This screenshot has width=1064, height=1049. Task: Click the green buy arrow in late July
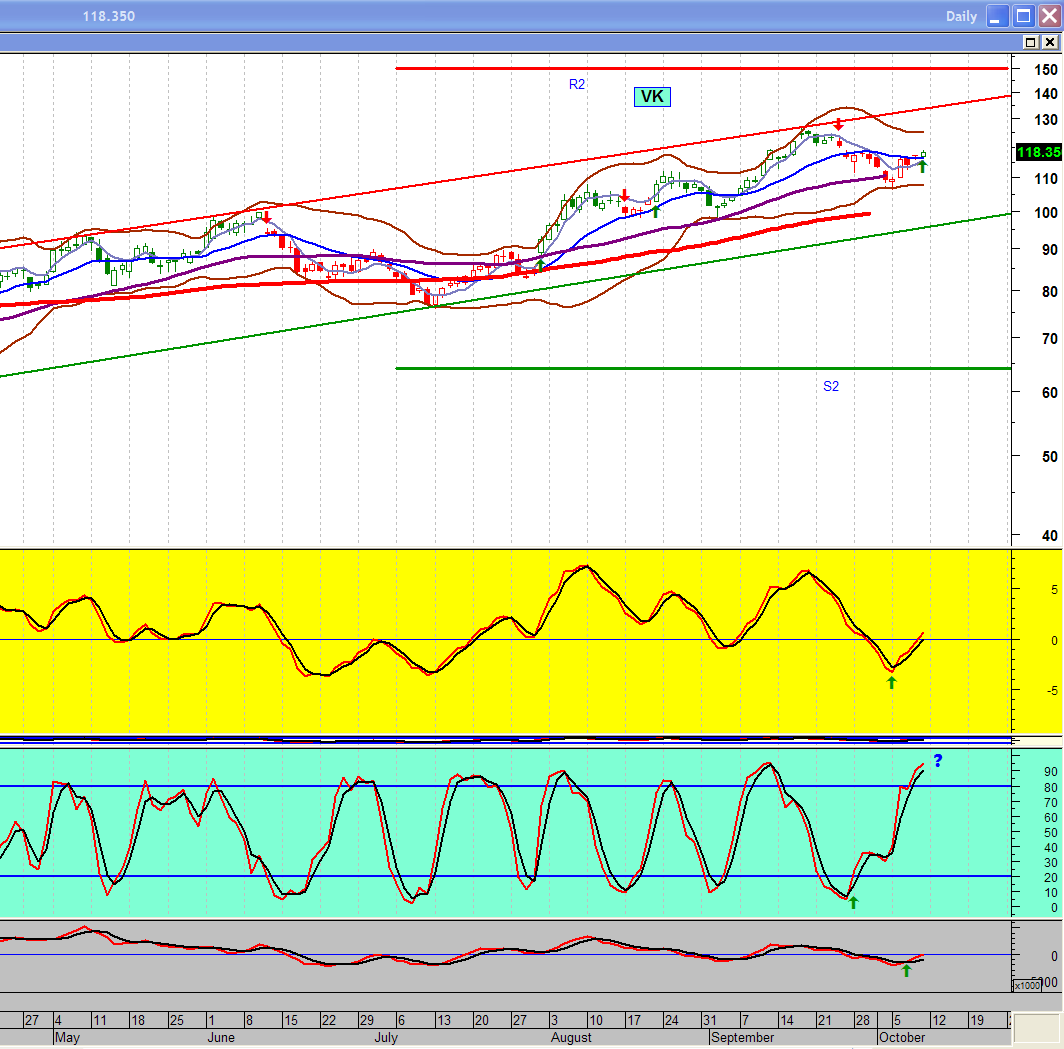click(540, 265)
